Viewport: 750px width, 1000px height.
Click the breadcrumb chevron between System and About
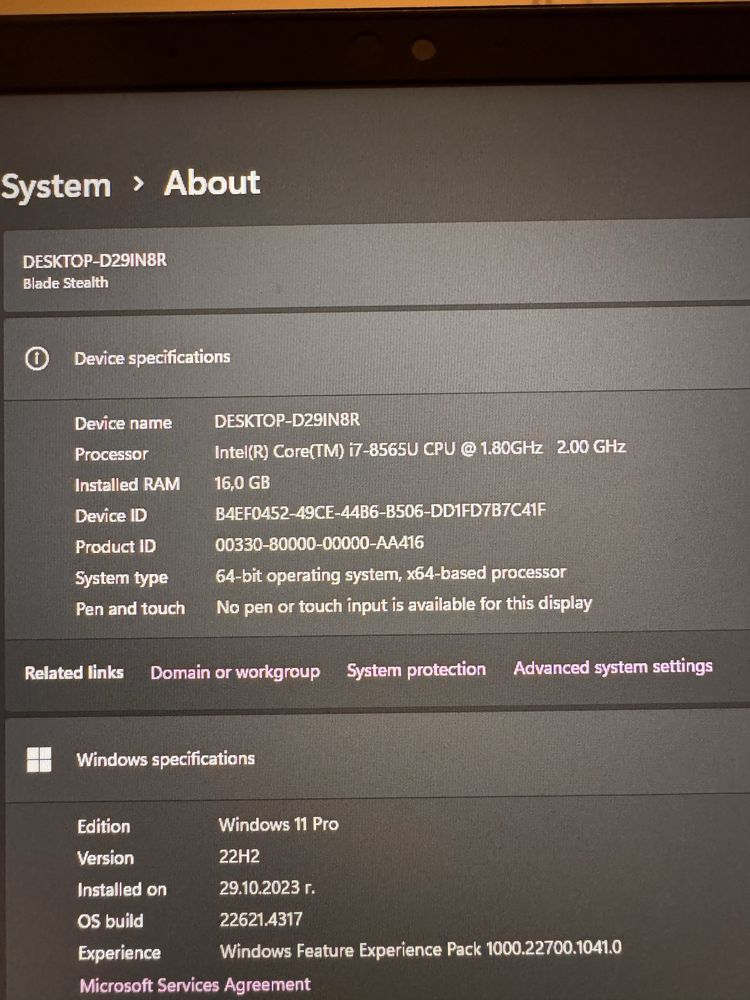138,184
